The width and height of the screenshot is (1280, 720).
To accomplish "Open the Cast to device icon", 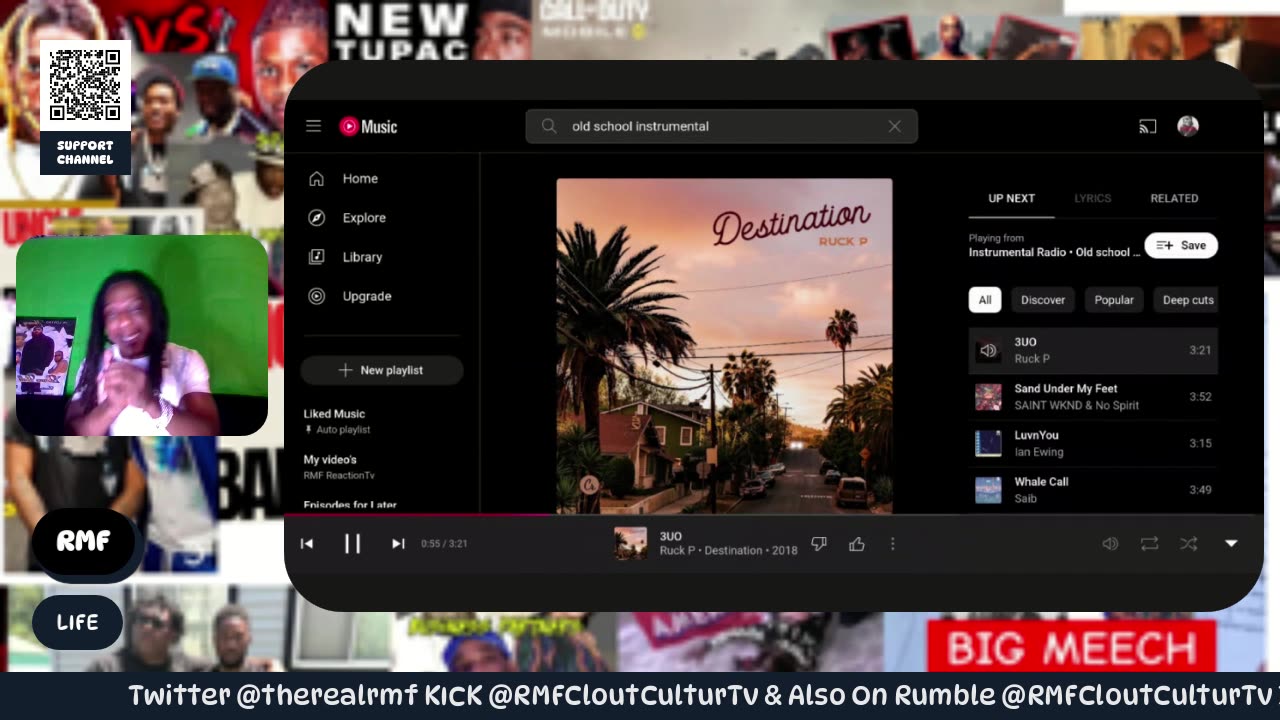I will point(1147,126).
